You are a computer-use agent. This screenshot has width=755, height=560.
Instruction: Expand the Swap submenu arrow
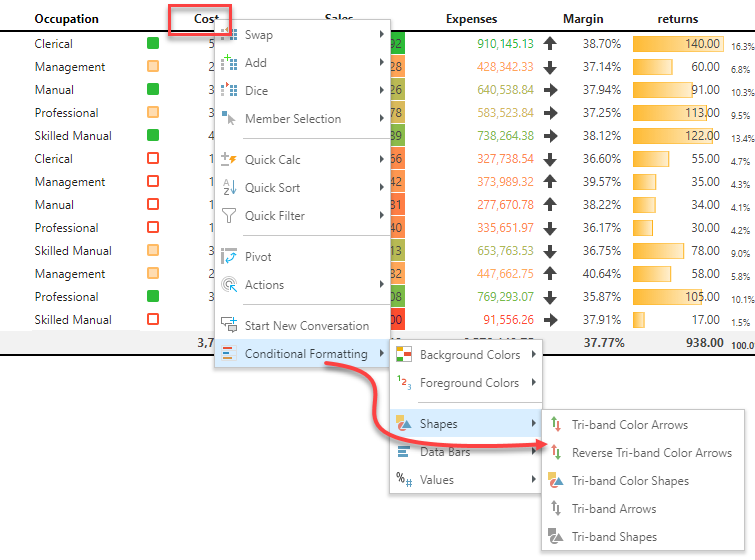pos(381,34)
